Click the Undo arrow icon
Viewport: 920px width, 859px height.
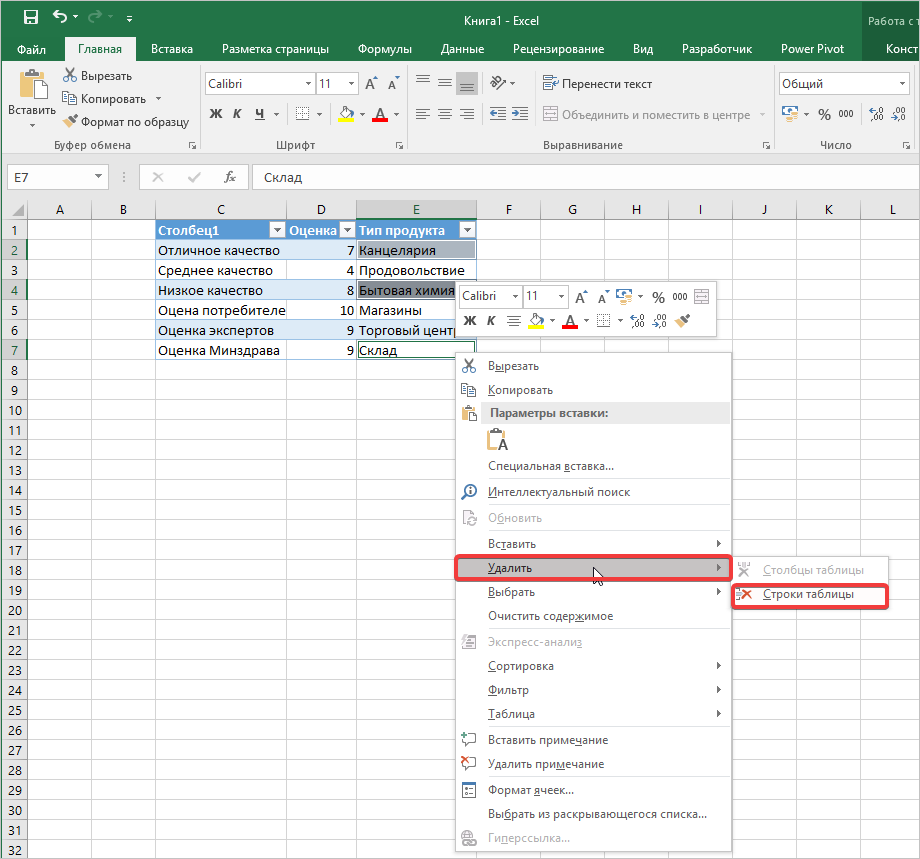pos(61,17)
